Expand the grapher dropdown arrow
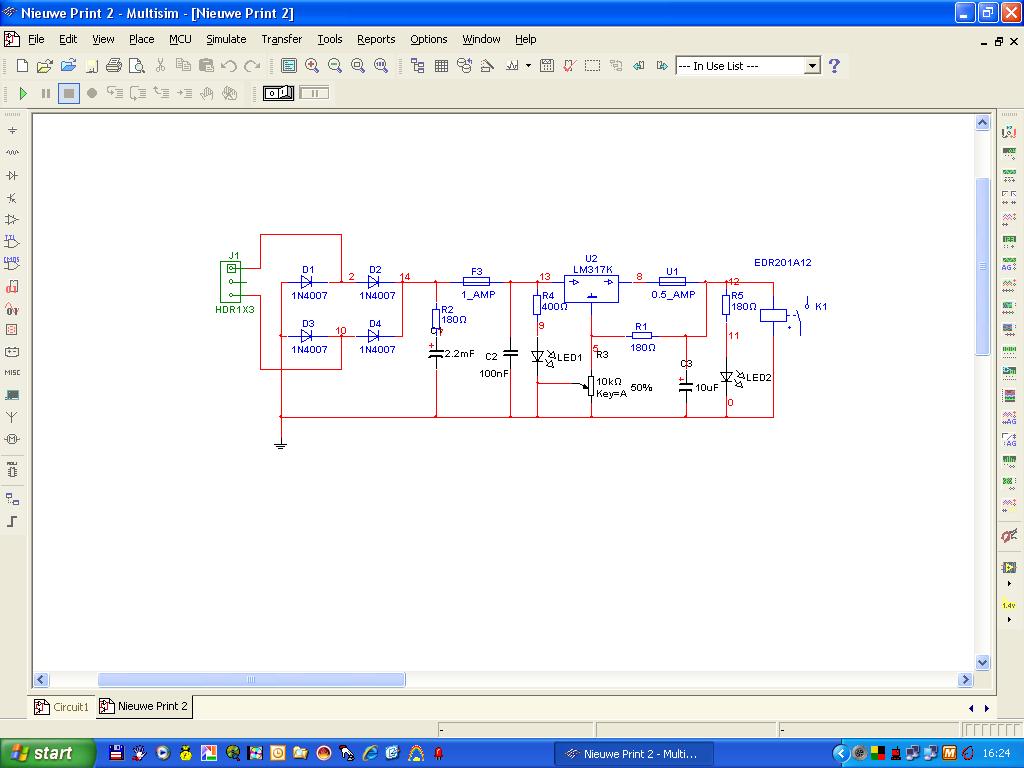1024x768 pixels. tap(529, 66)
